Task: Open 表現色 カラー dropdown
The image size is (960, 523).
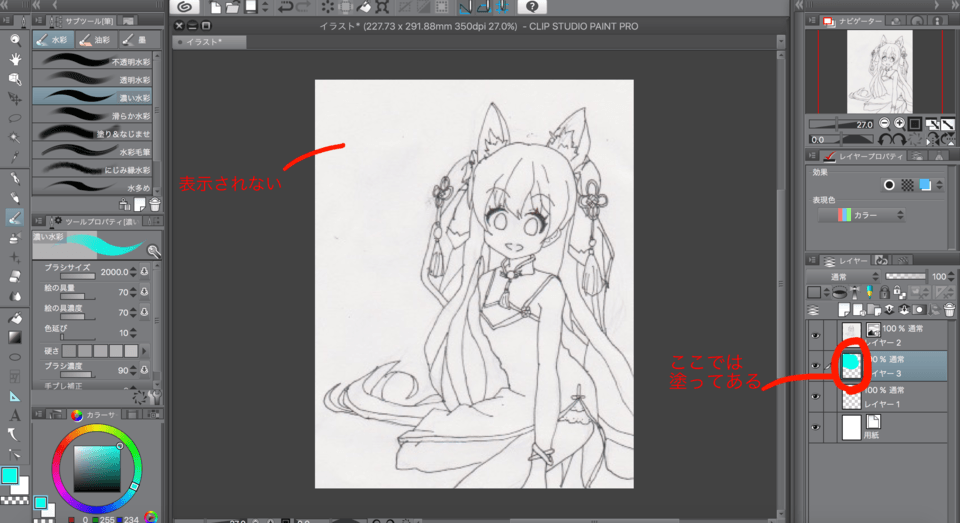Action: tap(861, 215)
